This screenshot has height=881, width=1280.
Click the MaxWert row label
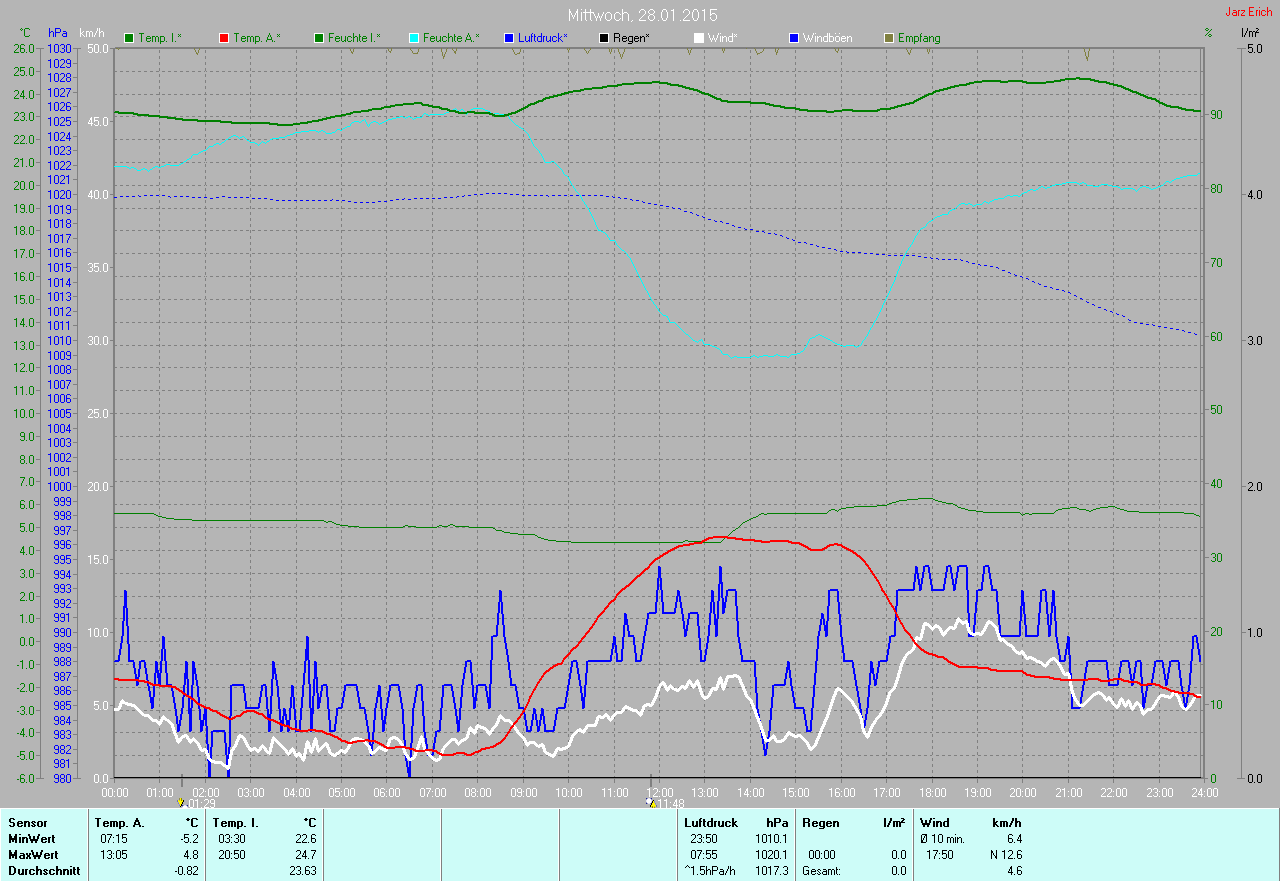click(x=32, y=855)
